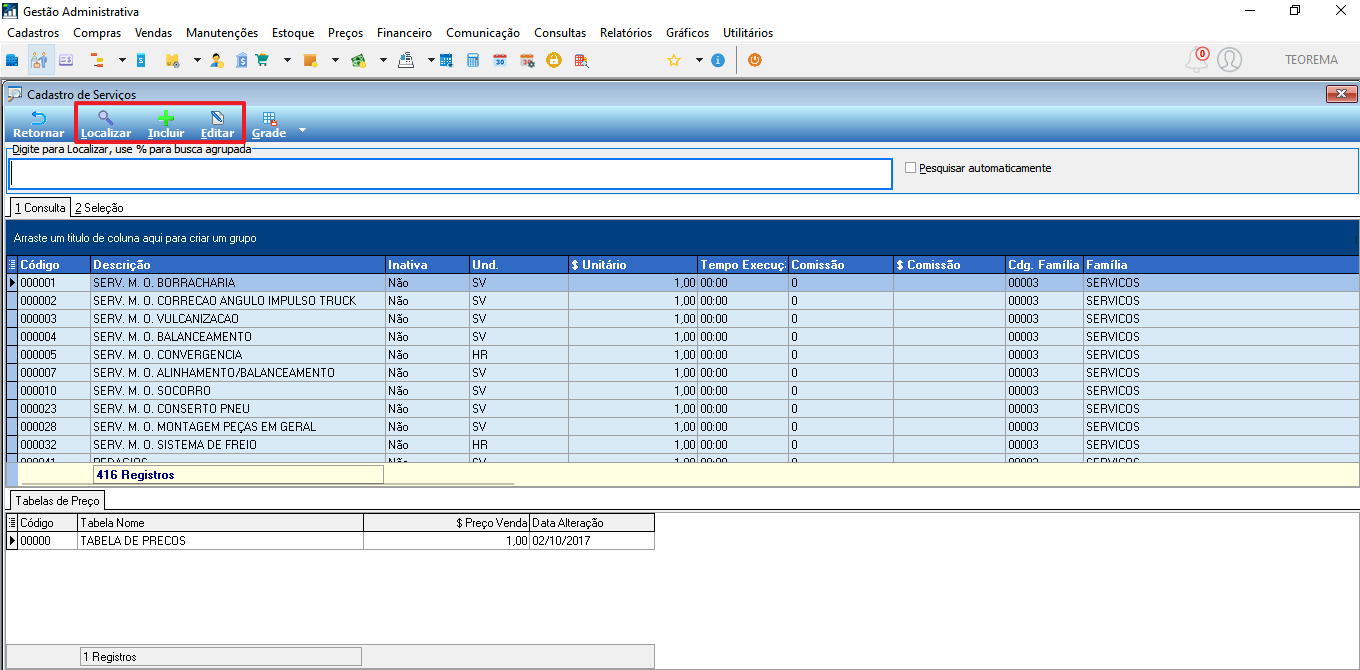Screen dimensions: 1360x670
Task: Click the Localizar button
Action: (106, 125)
